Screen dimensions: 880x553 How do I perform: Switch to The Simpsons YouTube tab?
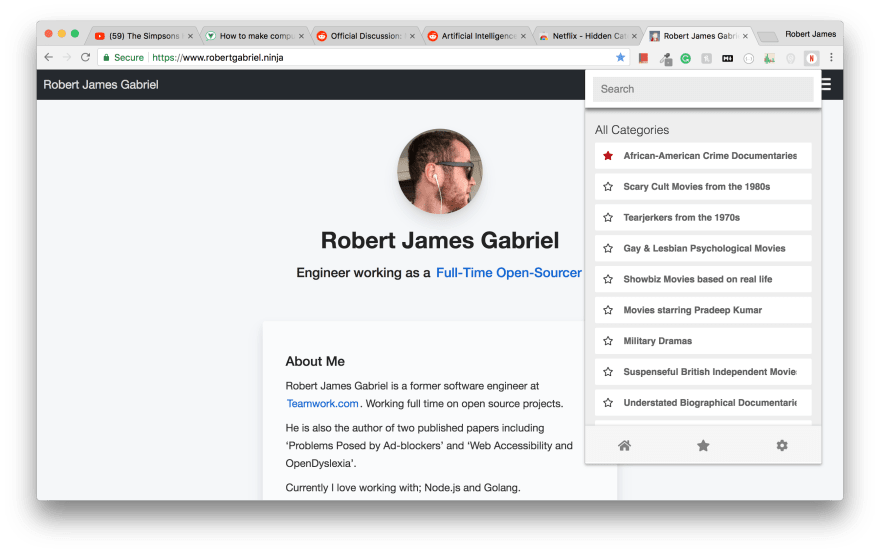click(x=143, y=36)
